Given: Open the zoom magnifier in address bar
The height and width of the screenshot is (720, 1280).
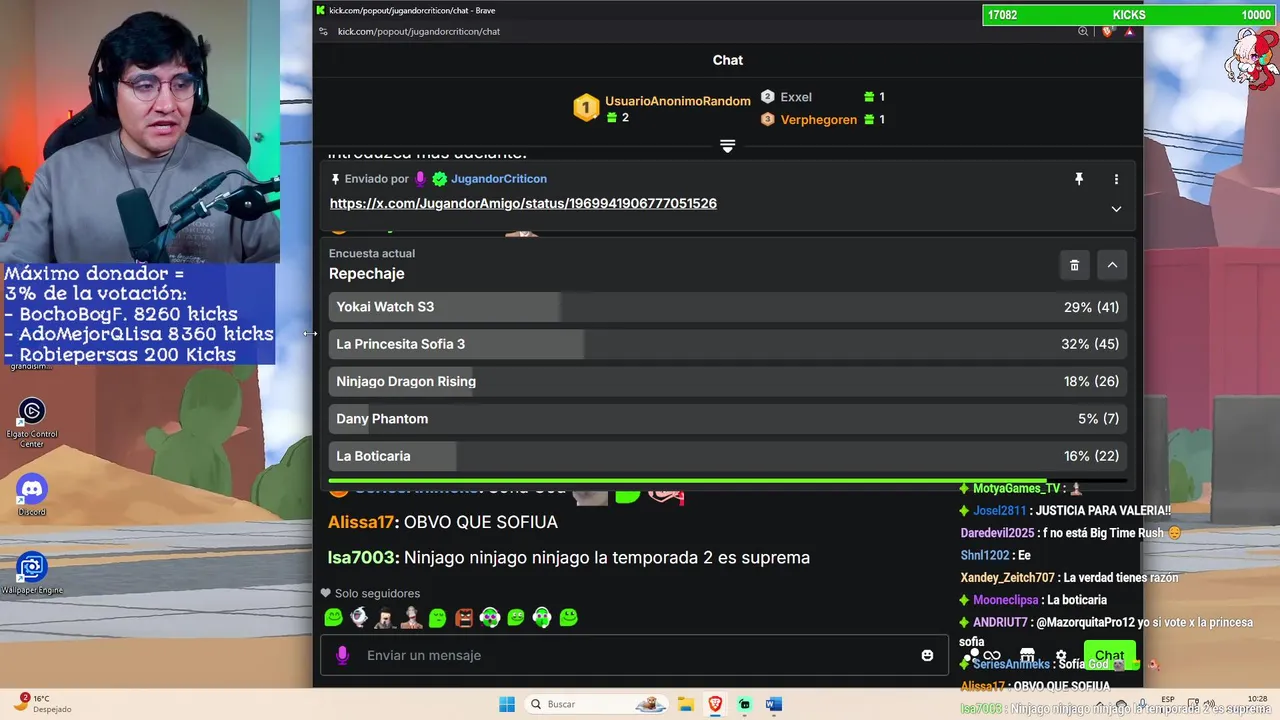Looking at the screenshot, I should [1083, 31].
